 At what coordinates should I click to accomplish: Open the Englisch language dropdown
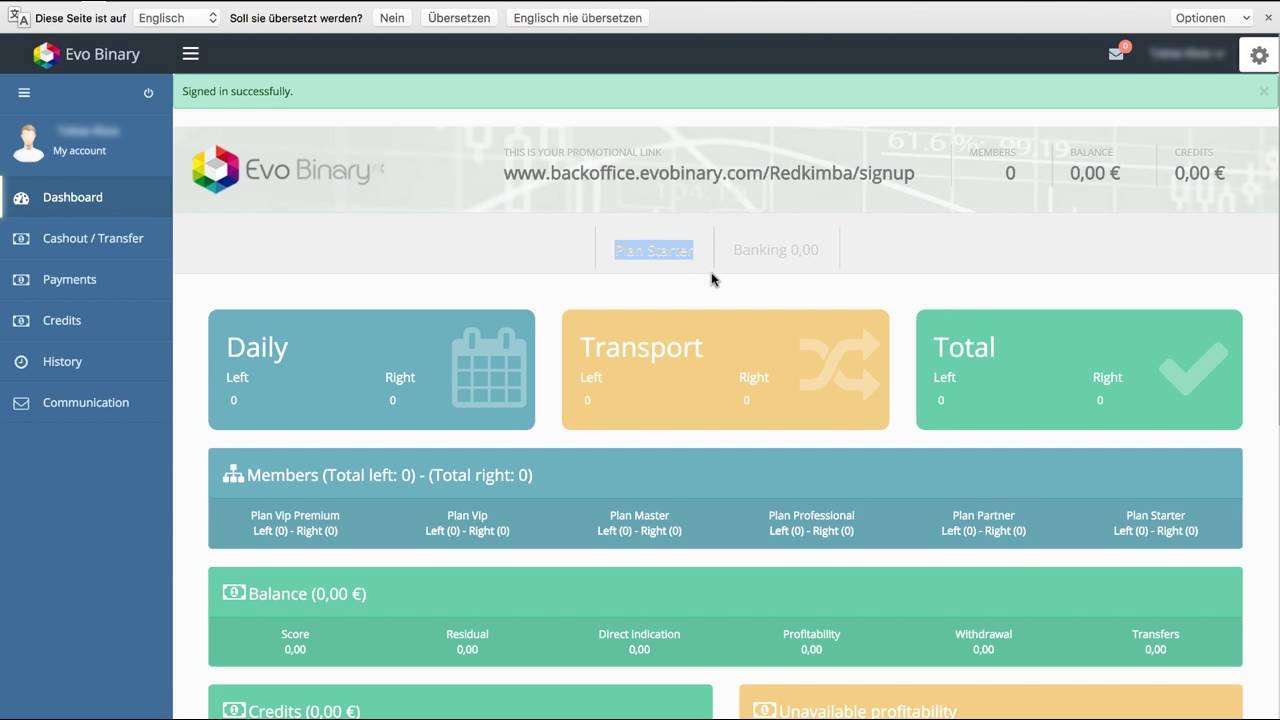177,18
